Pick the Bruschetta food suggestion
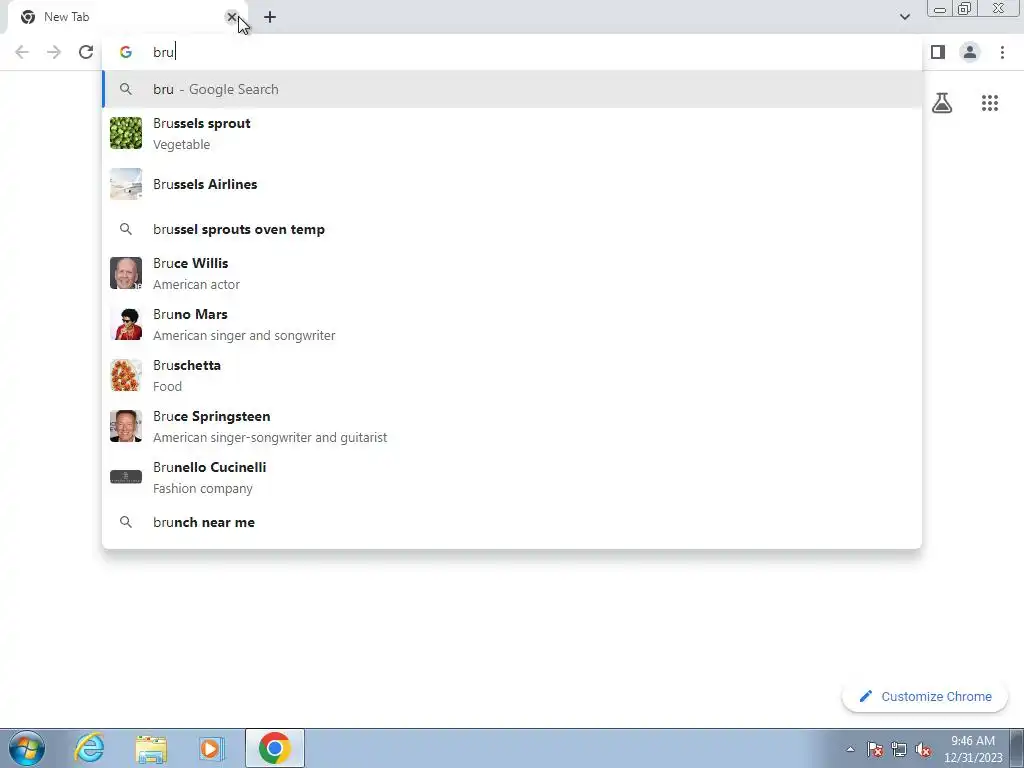This screenshot has height=768, width=1024. coord(512,375)
